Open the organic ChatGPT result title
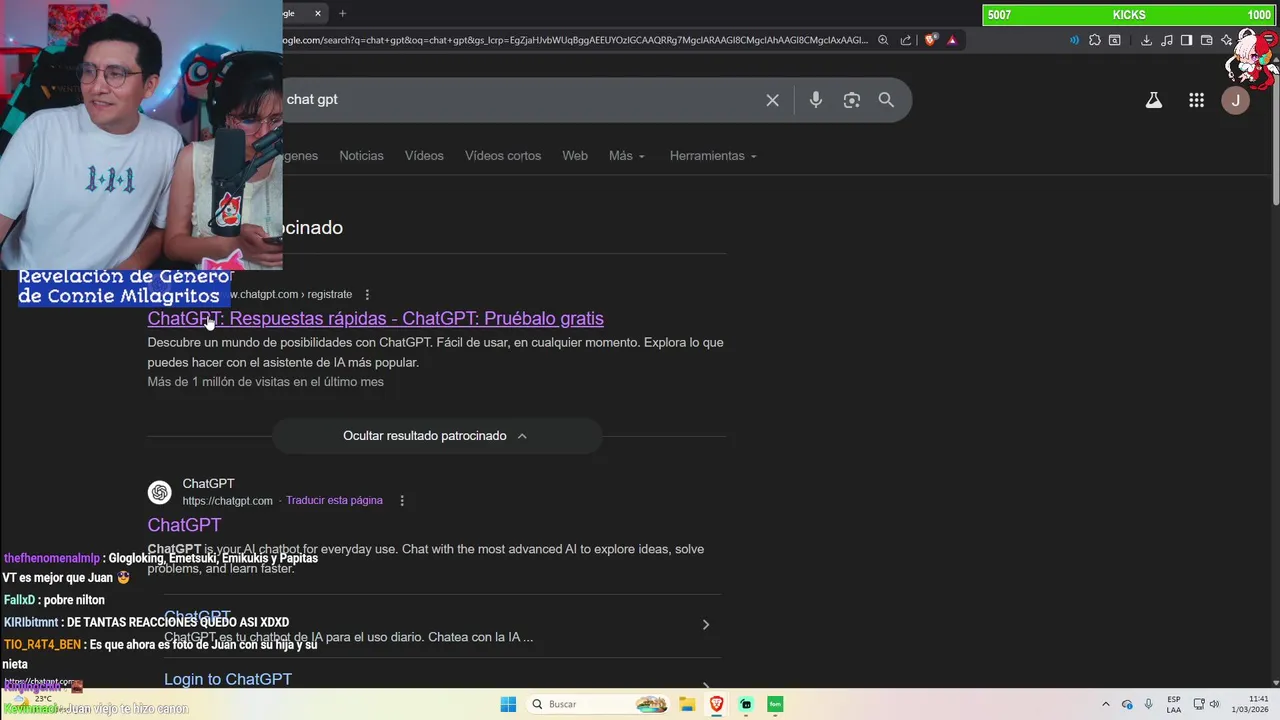The image size is (1280, 720). (185, 525)
